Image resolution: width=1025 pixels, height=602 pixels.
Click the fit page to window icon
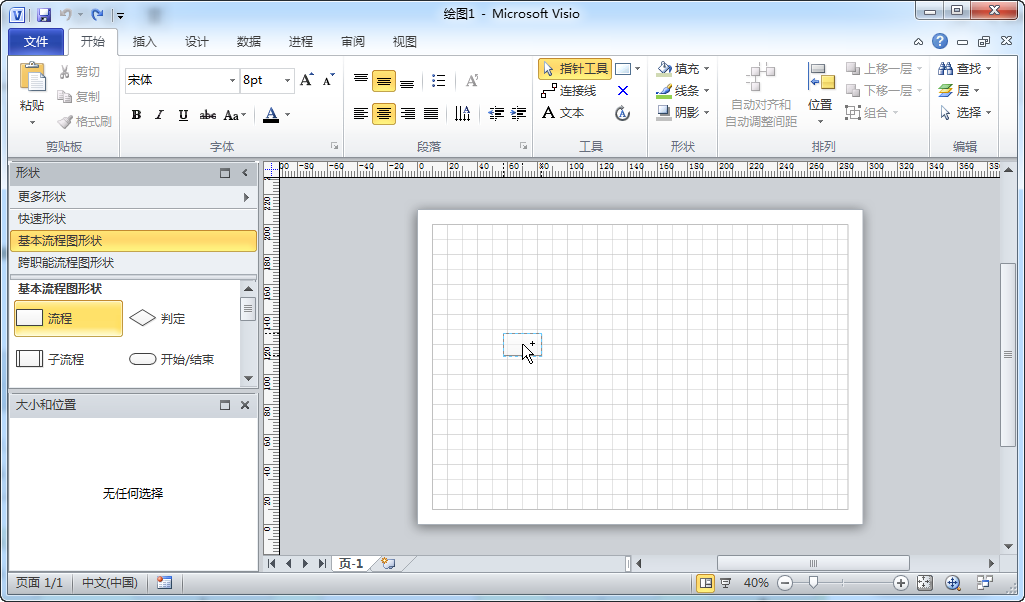pyautogui.click(x=924, y=583)
